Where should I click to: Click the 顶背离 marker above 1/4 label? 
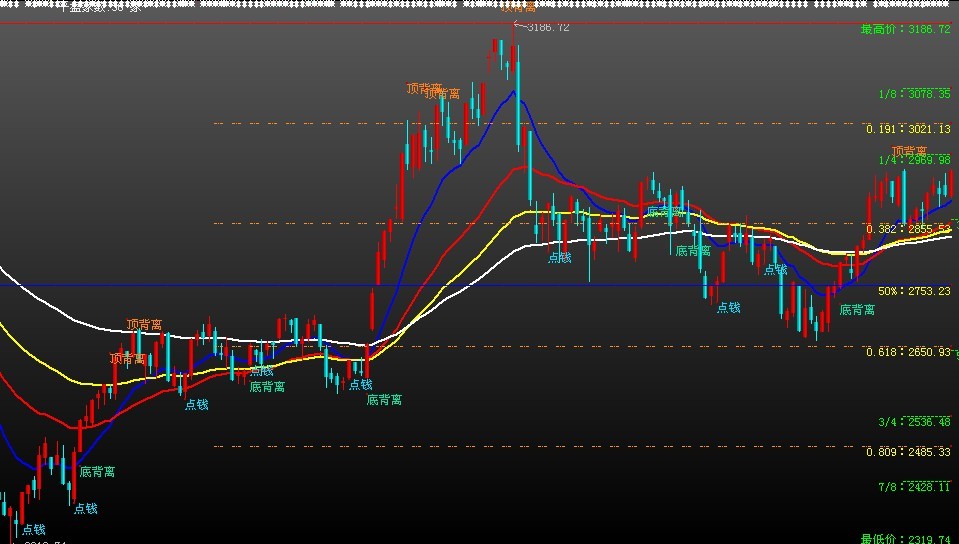coord(909,151)
